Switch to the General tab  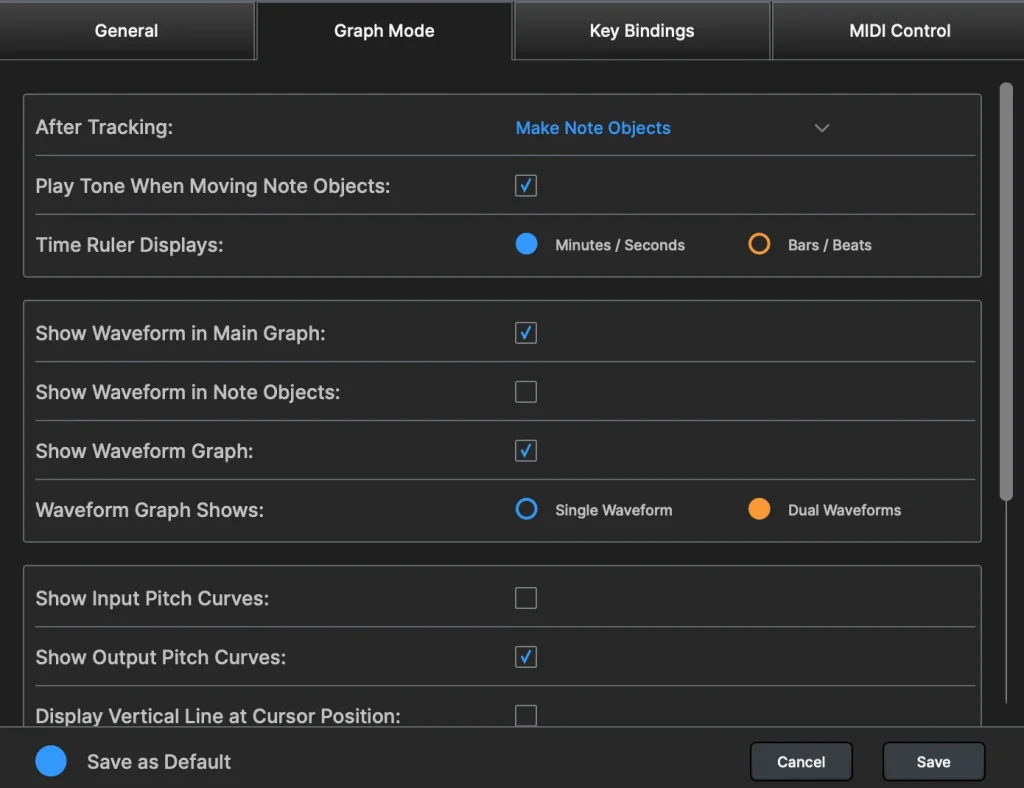(126, 30)
